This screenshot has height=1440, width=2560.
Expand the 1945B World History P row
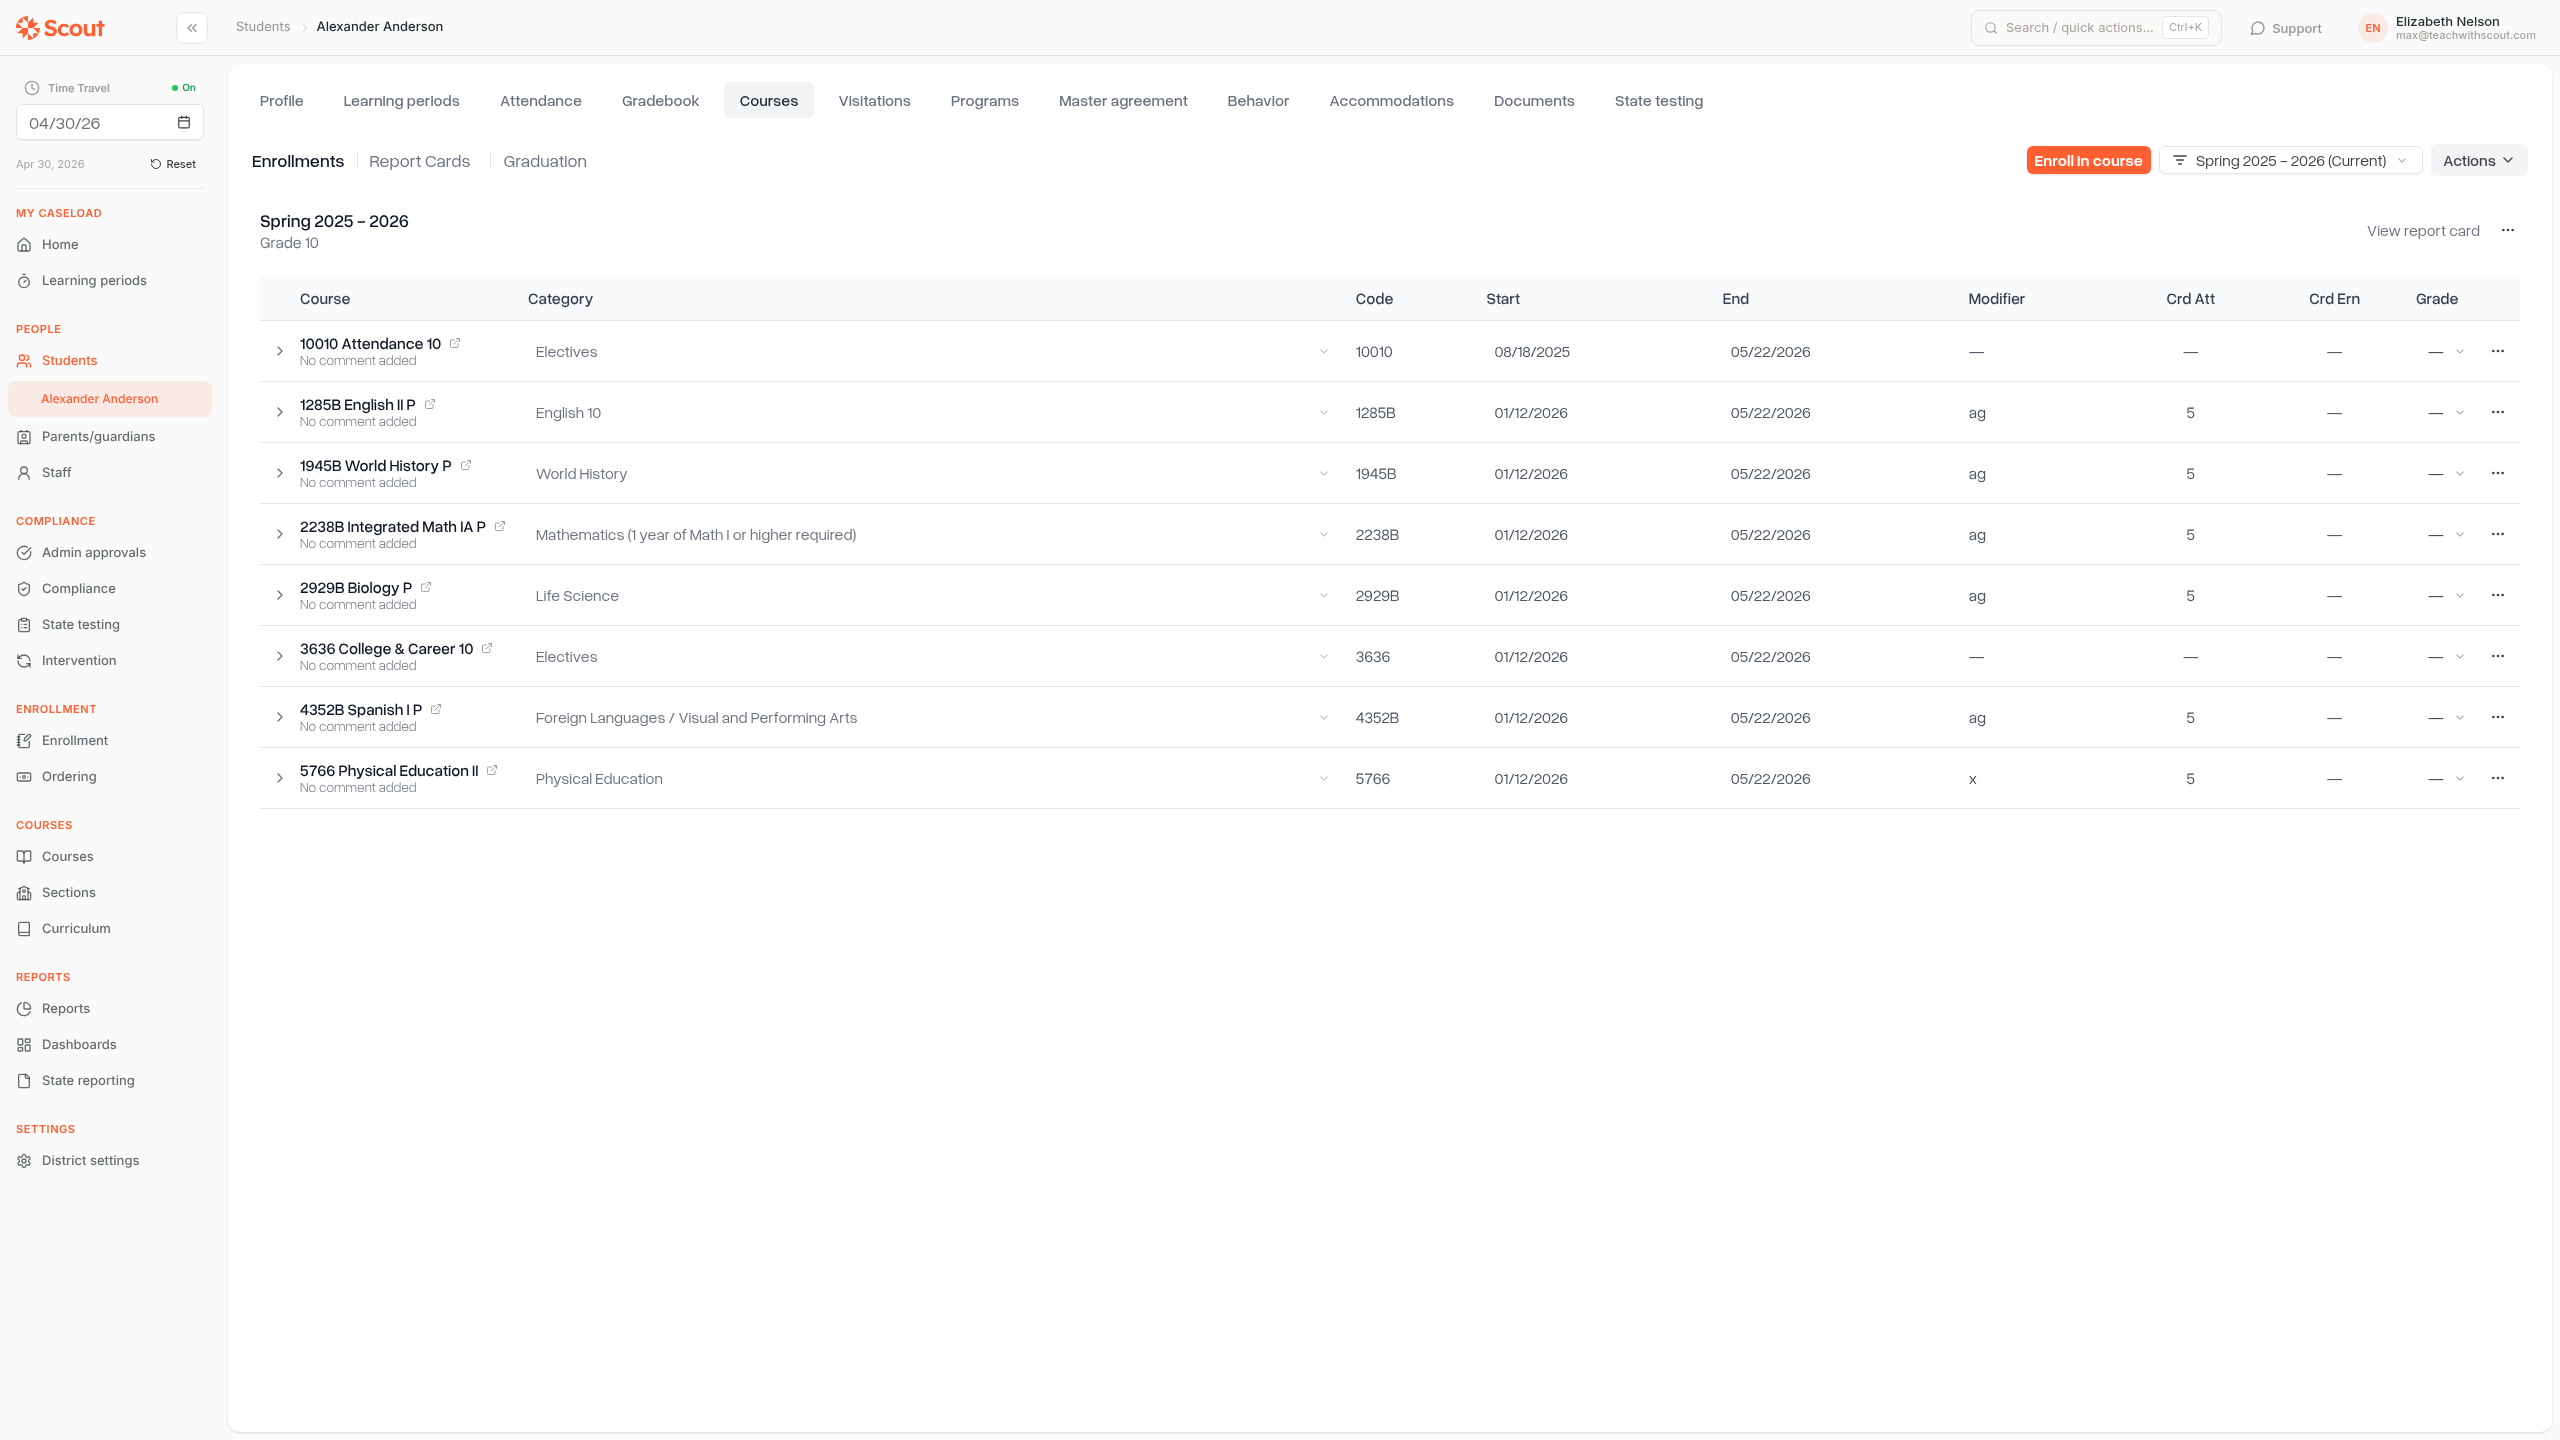click(x=280, y=473)
